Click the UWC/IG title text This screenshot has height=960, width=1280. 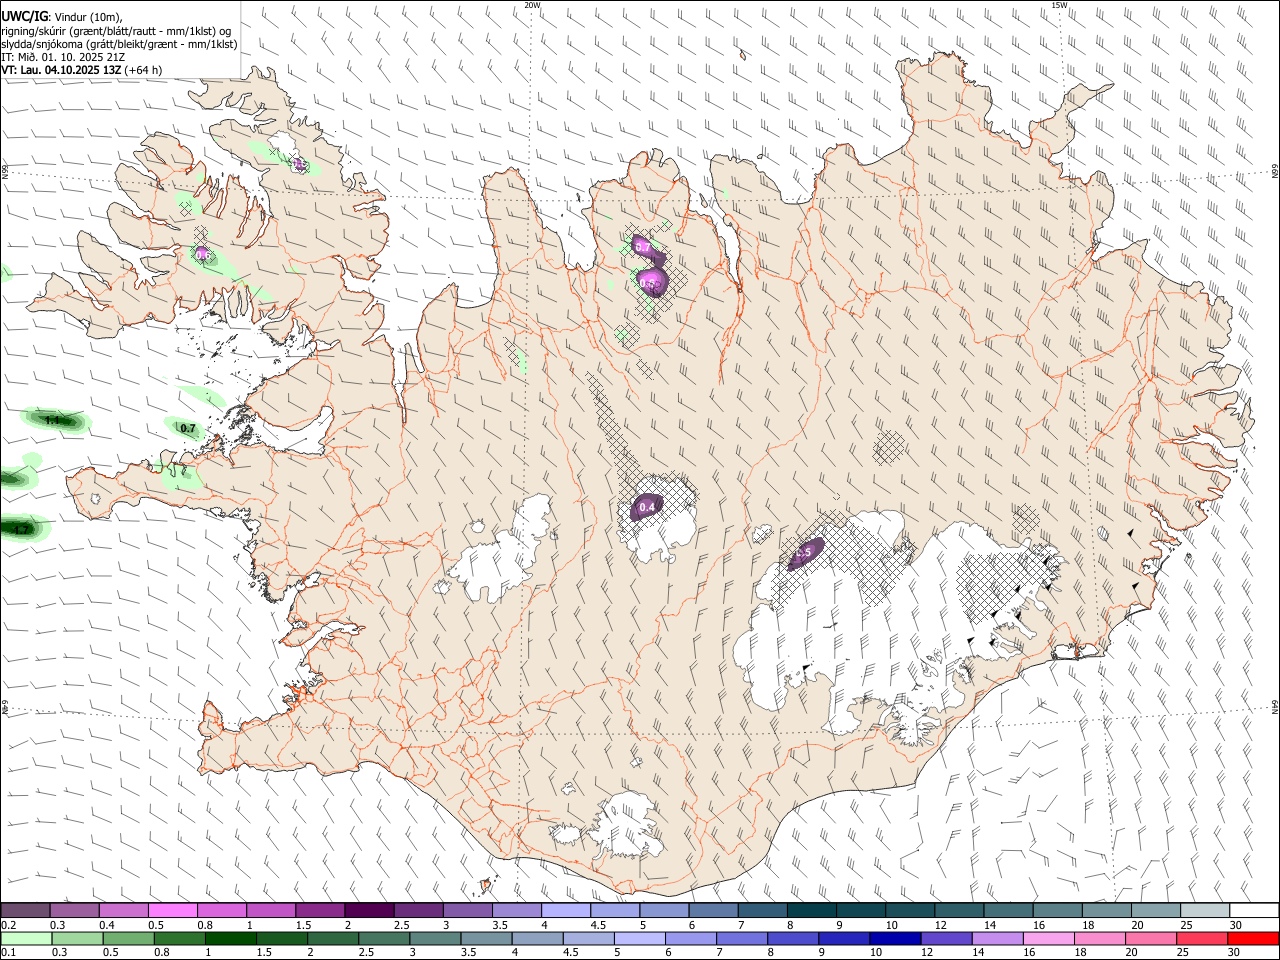24,16
